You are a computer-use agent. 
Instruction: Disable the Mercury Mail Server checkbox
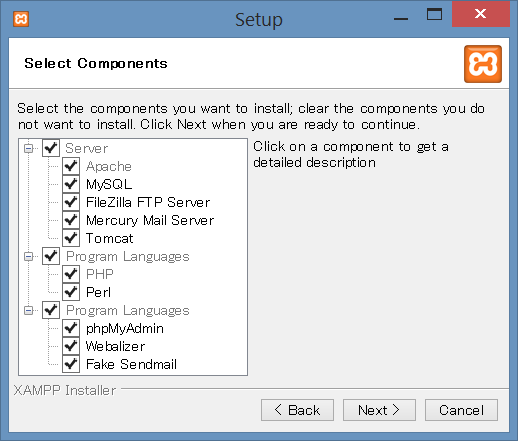(x=71, y=220)
